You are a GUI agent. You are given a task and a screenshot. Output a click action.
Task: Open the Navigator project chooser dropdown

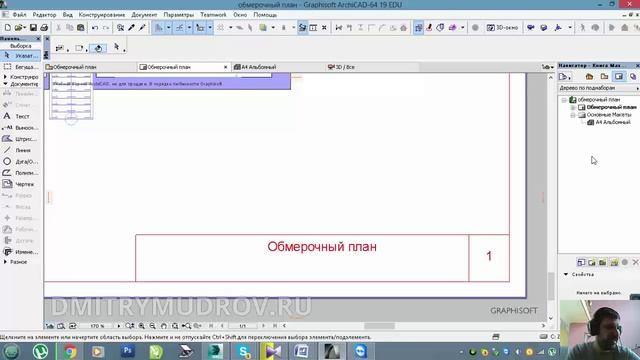point(565,76)
